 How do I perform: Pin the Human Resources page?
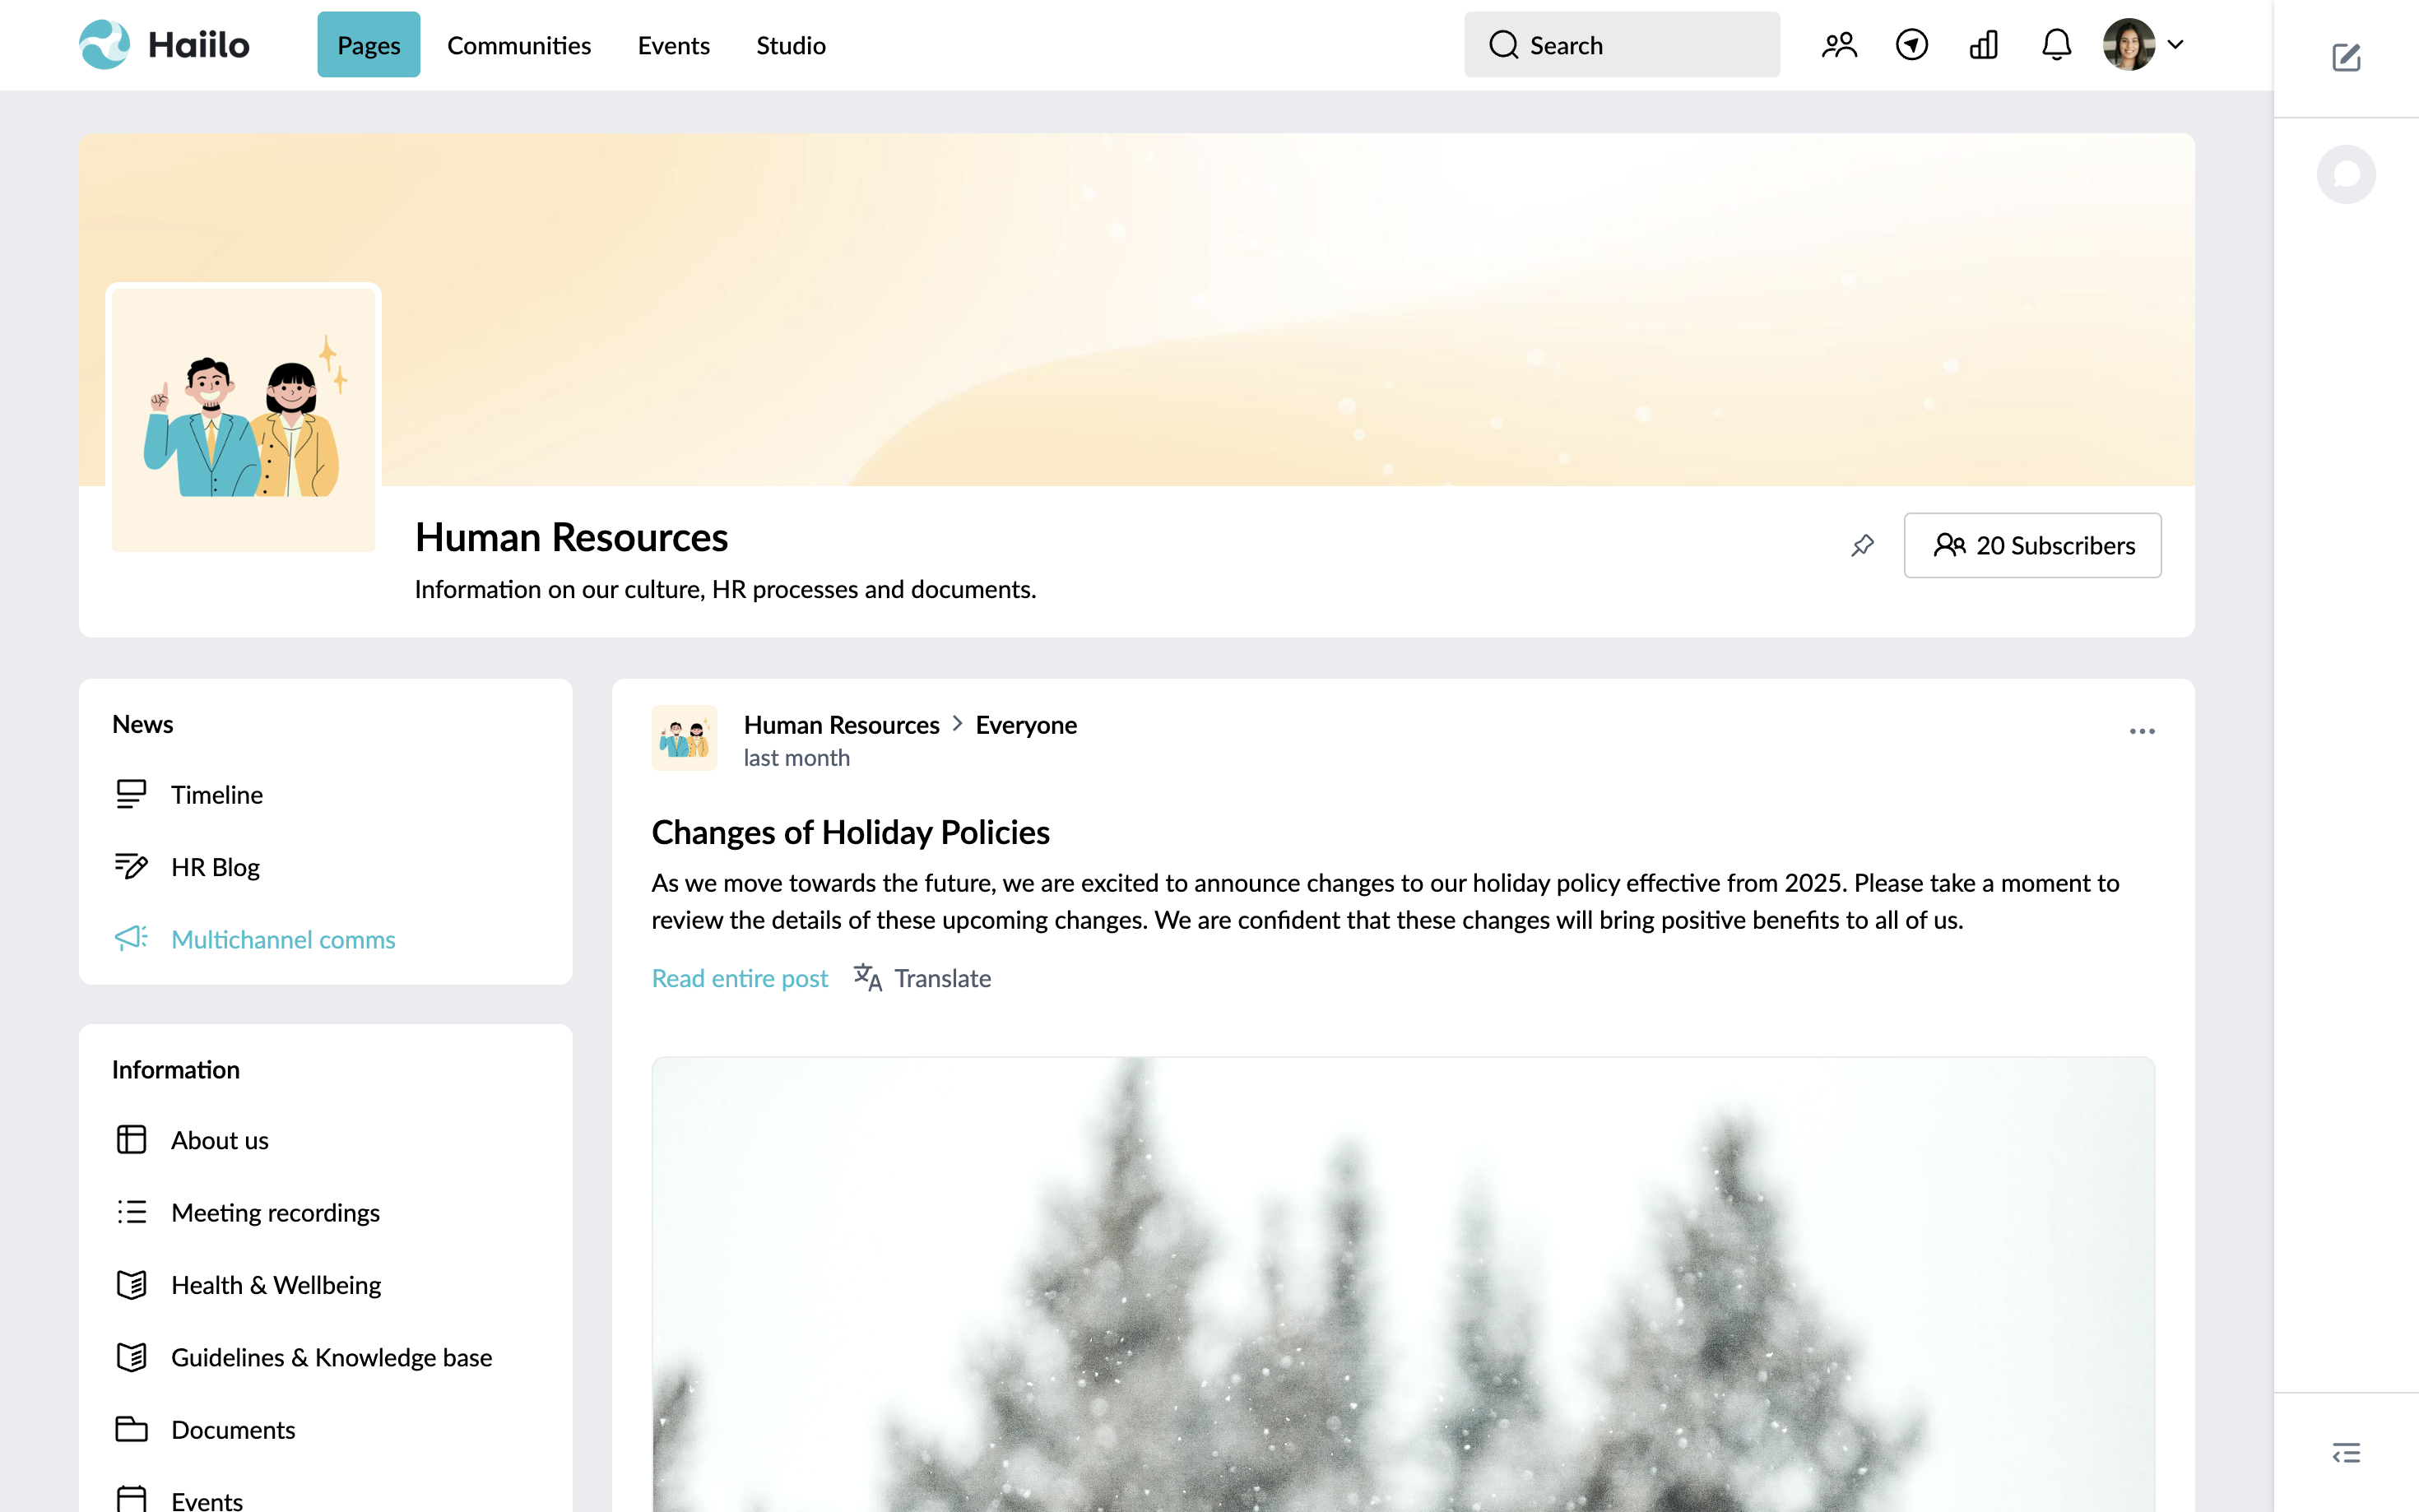point(1862,545)
